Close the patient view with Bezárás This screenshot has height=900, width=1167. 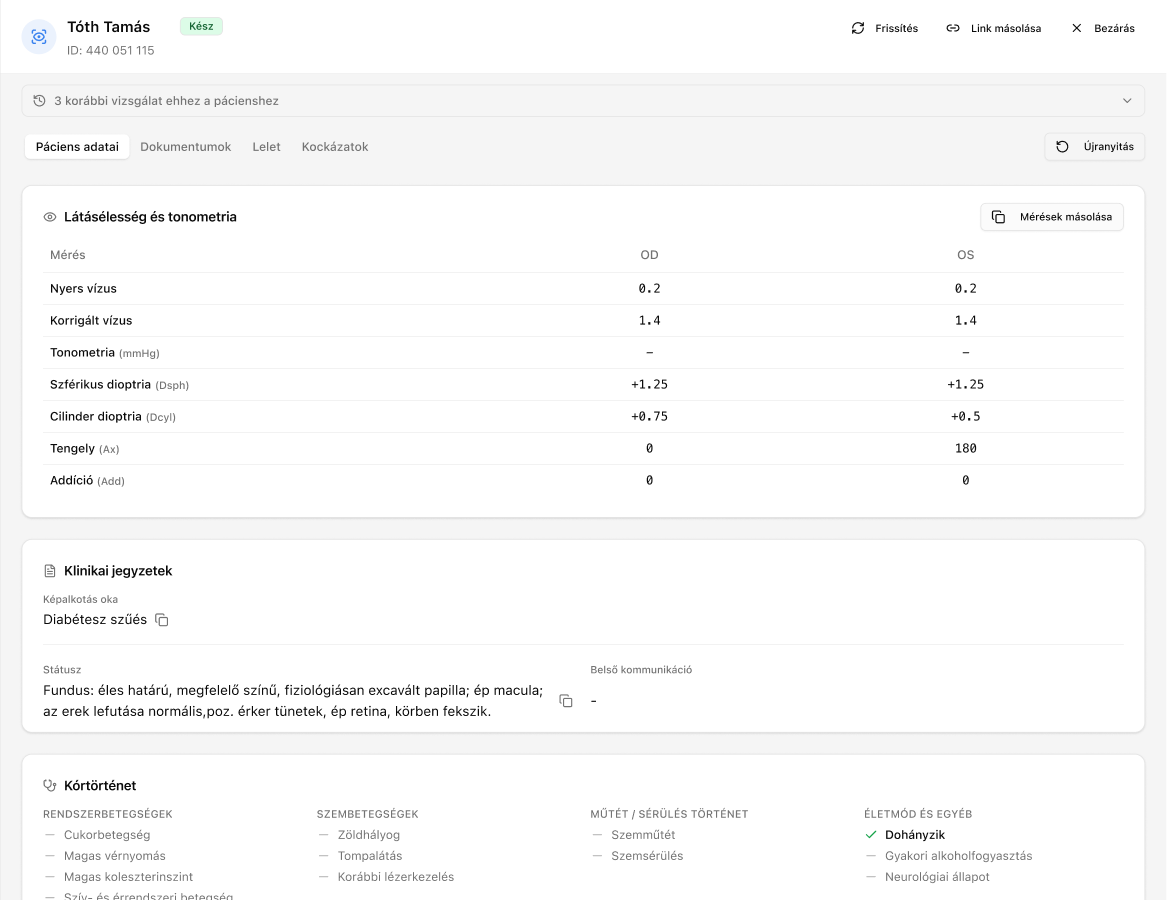coord(1102,28)
